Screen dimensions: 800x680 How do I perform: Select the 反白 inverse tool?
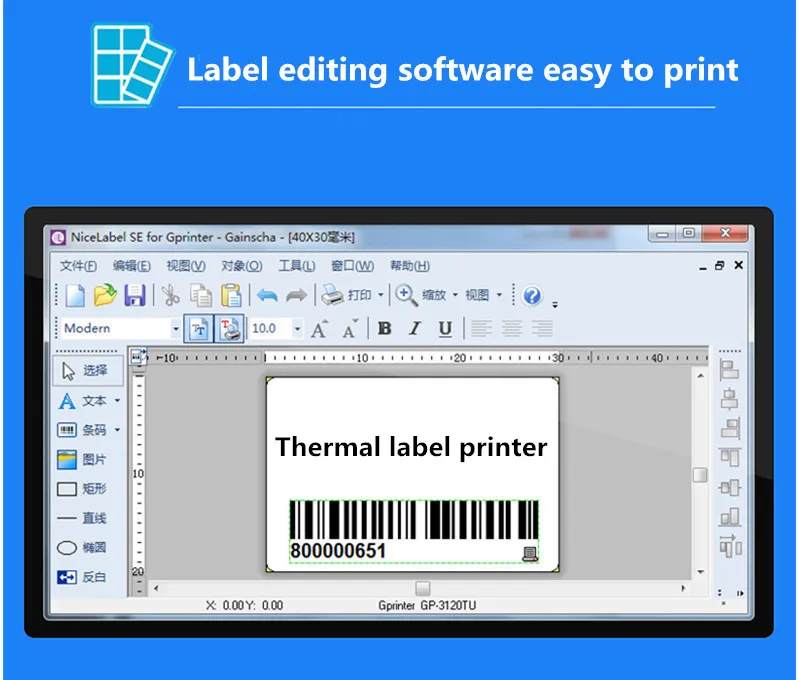[82, 577]
